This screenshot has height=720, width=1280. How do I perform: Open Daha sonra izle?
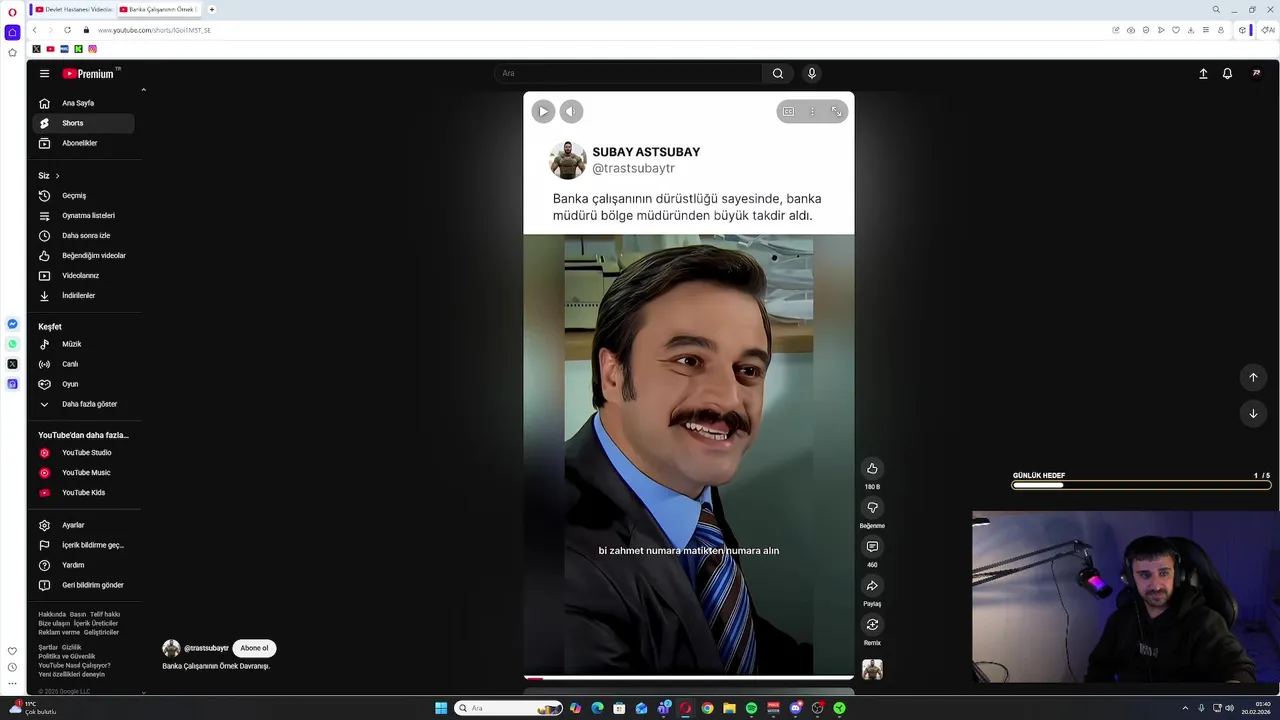tap(83, 236)
